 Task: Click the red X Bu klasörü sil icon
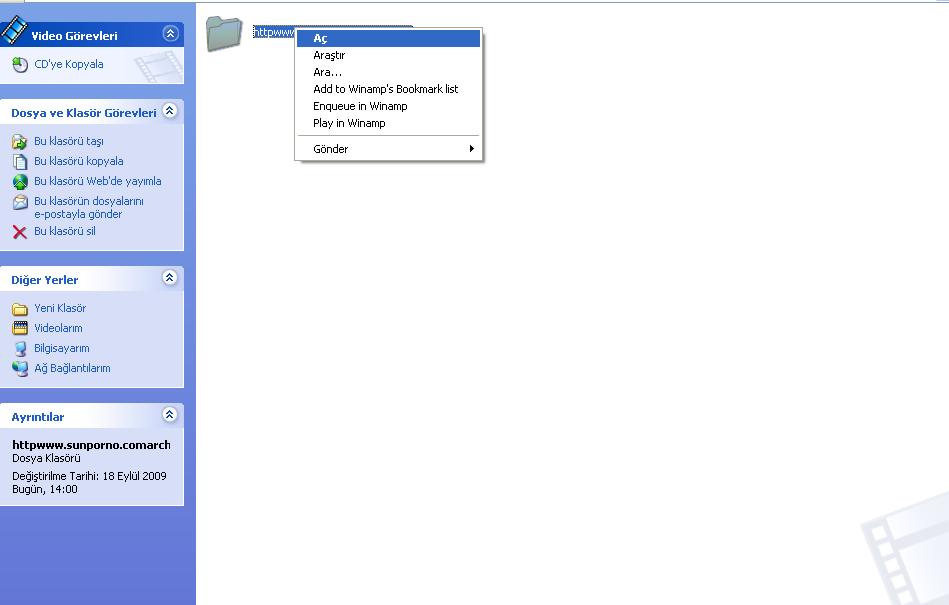click(20, 232)
